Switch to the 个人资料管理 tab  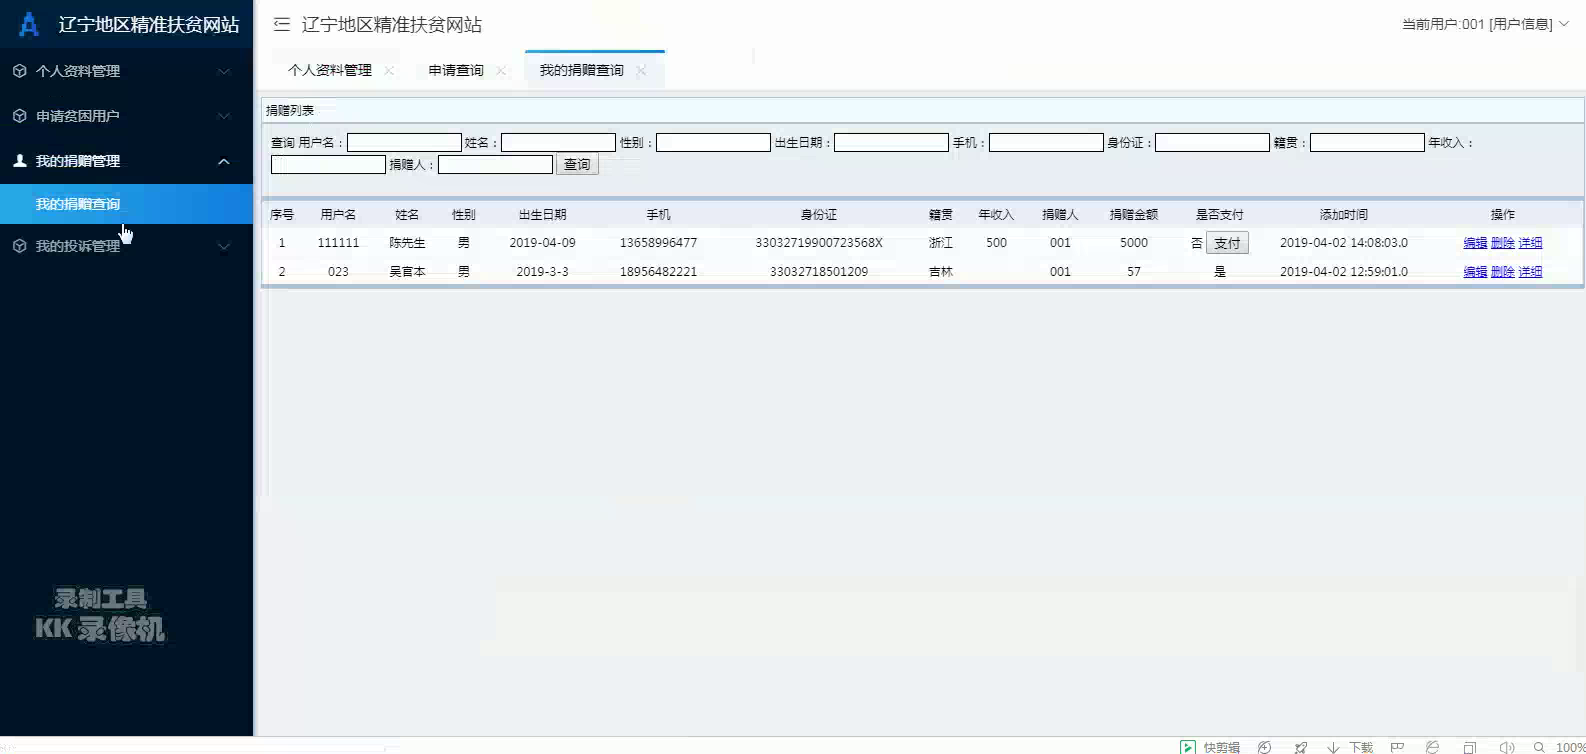tap(330, 70)
